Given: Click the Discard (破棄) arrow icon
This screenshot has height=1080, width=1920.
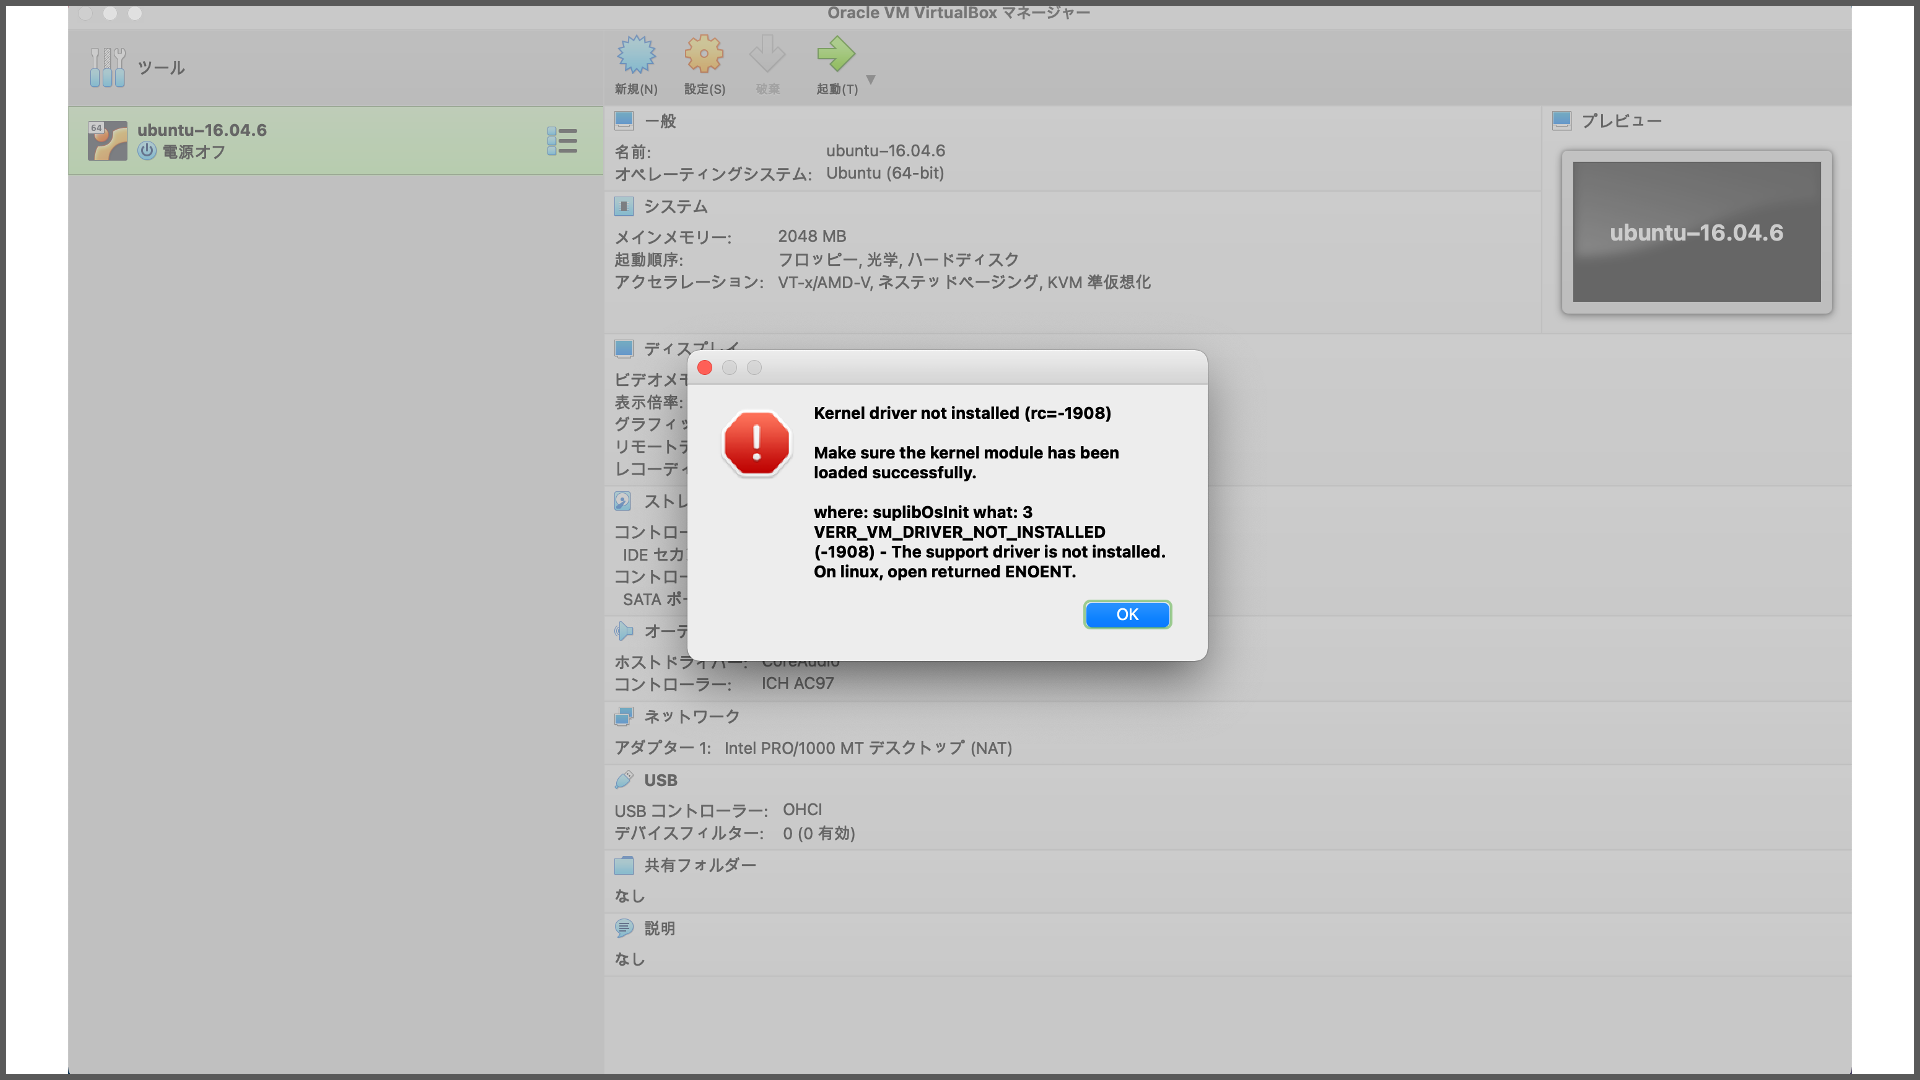Looking at the screenshot, I should click(767, 55).
